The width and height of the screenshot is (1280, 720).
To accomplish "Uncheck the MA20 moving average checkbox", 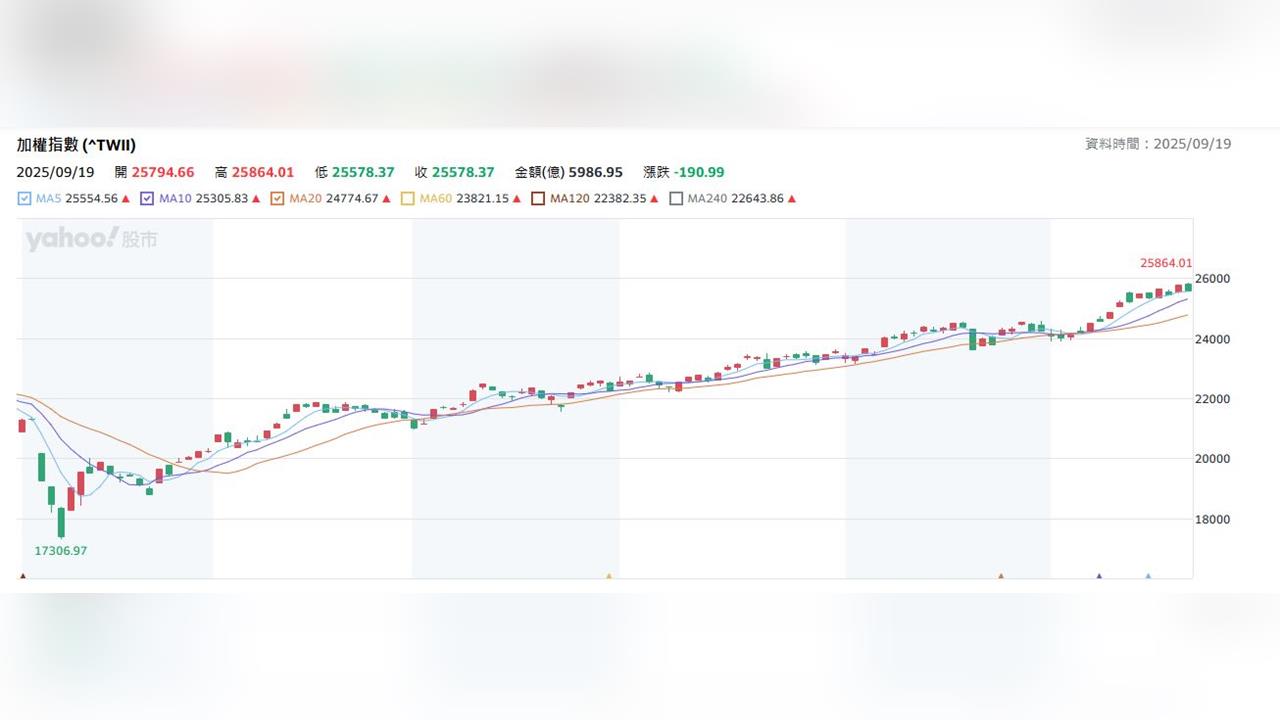I will [277, 198].
